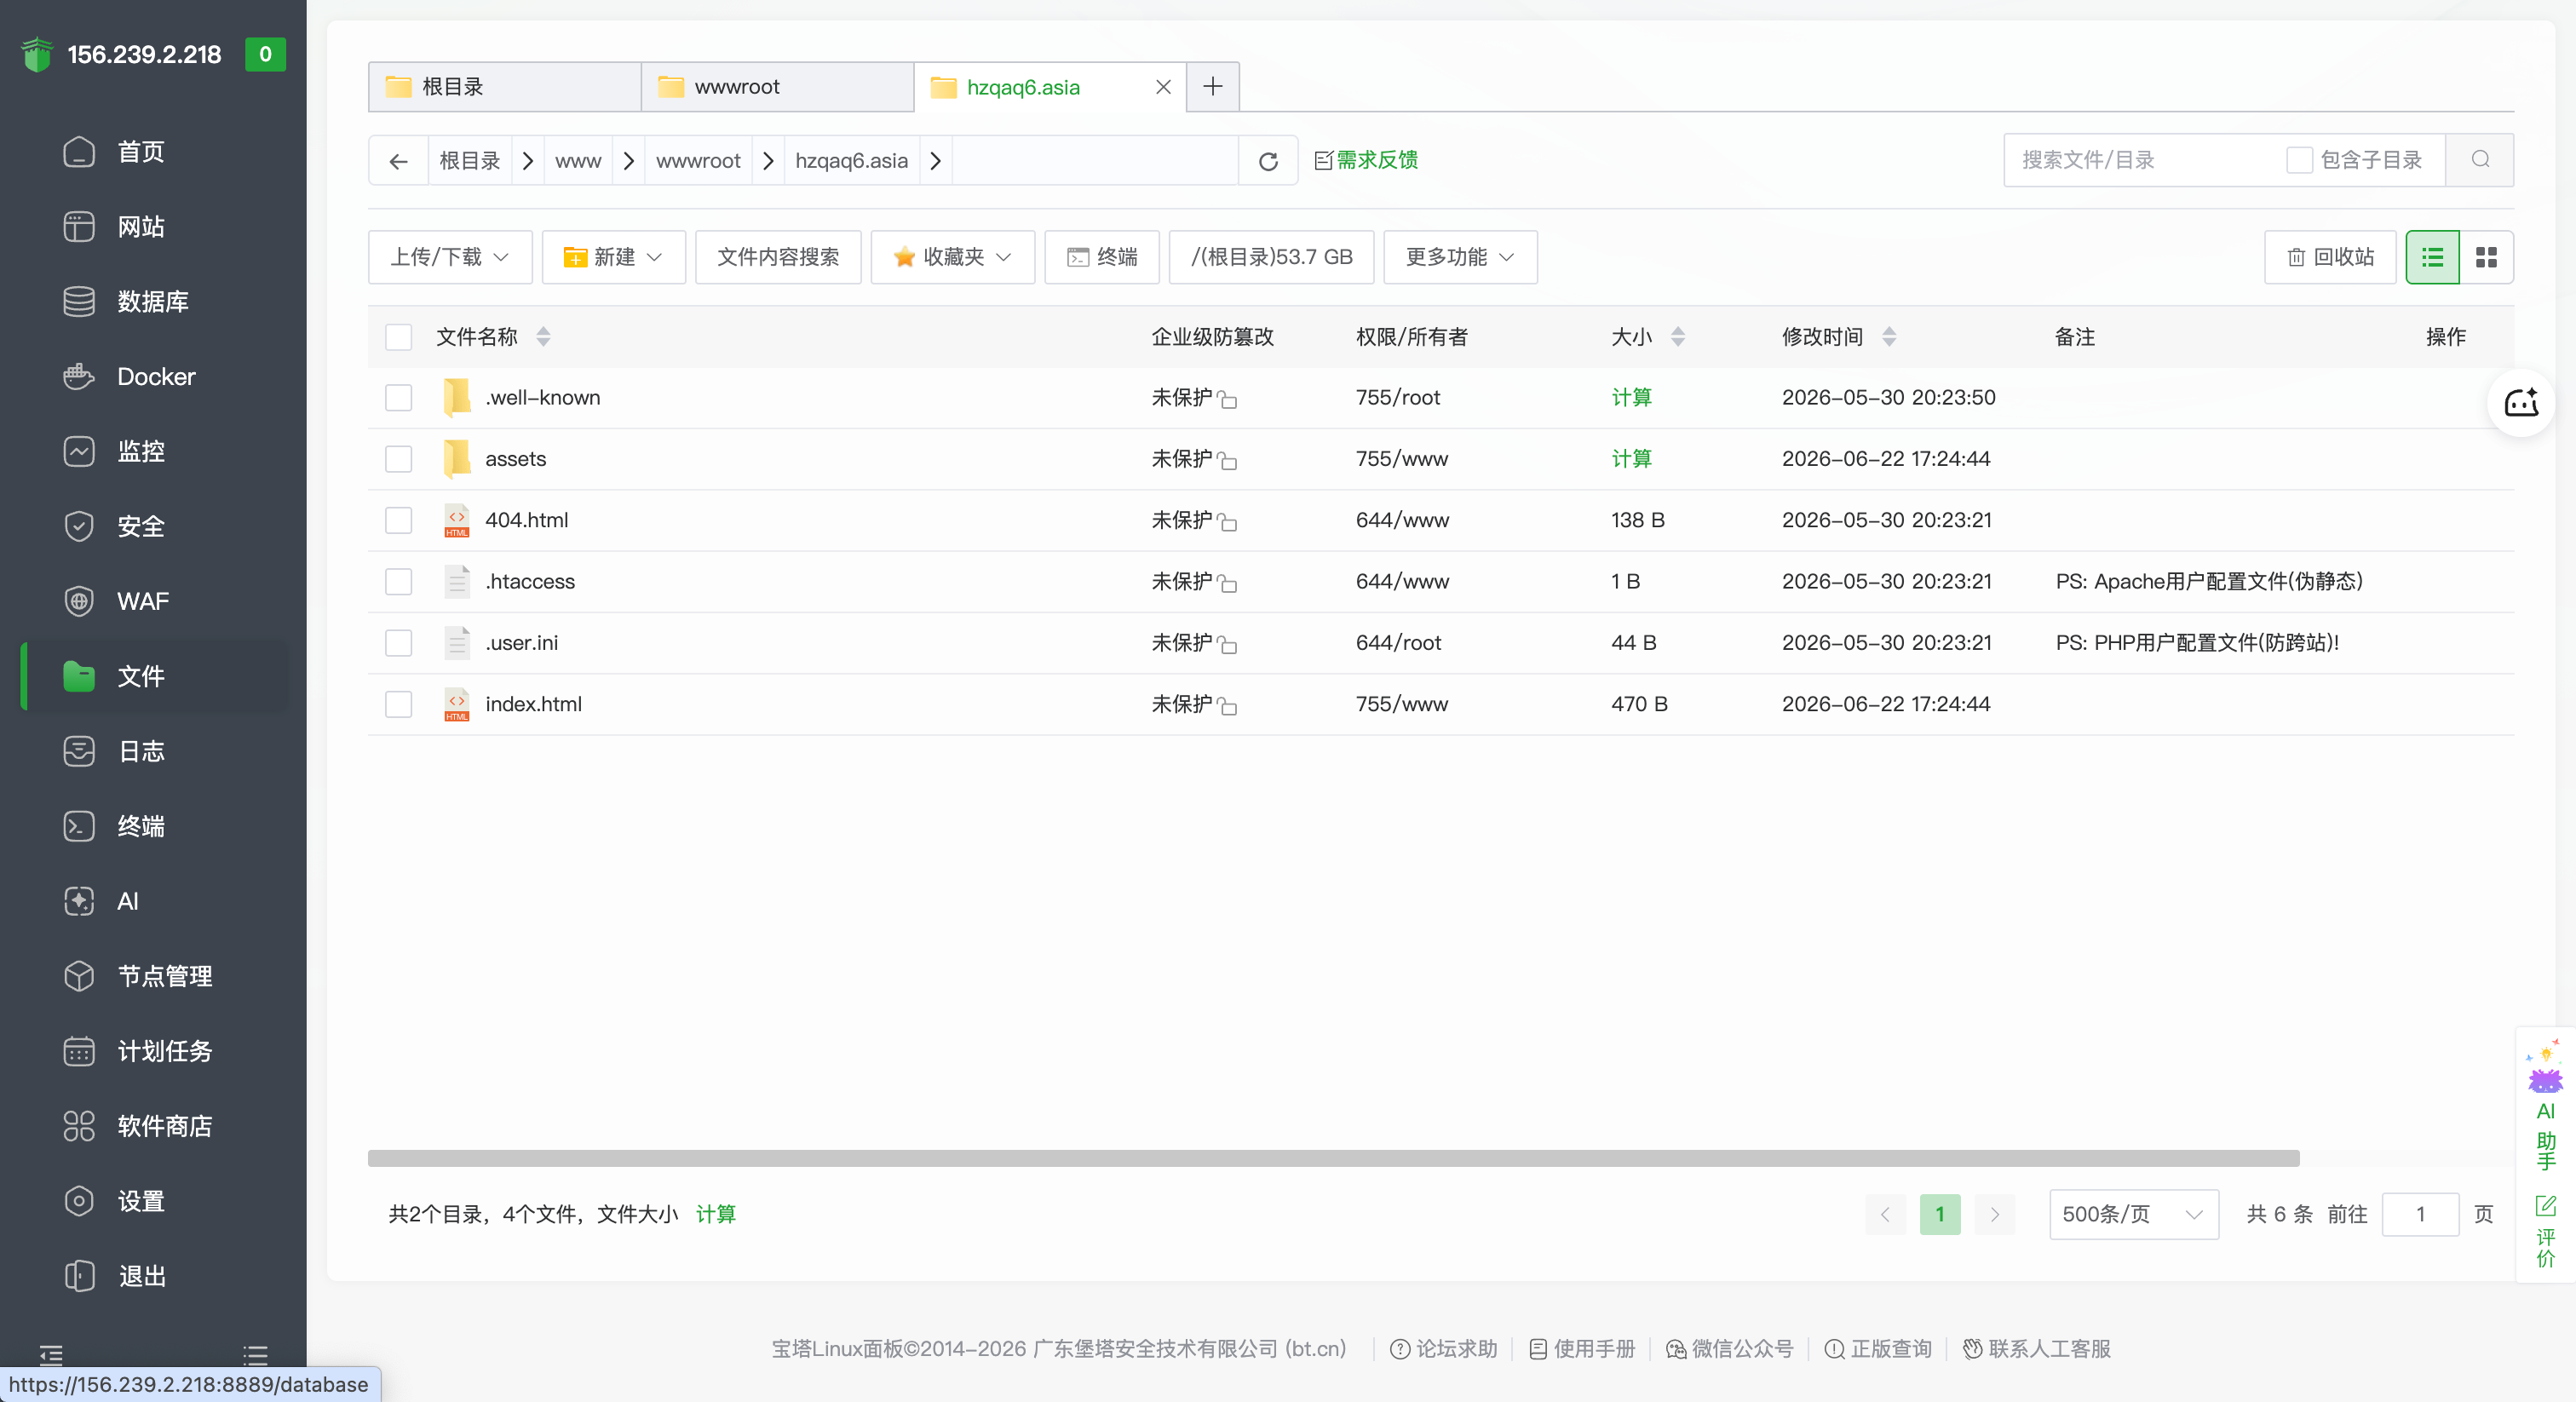Switch to grid view layout
The height and width of the screenshot is (1402, 2576).
coord(2486,257)
